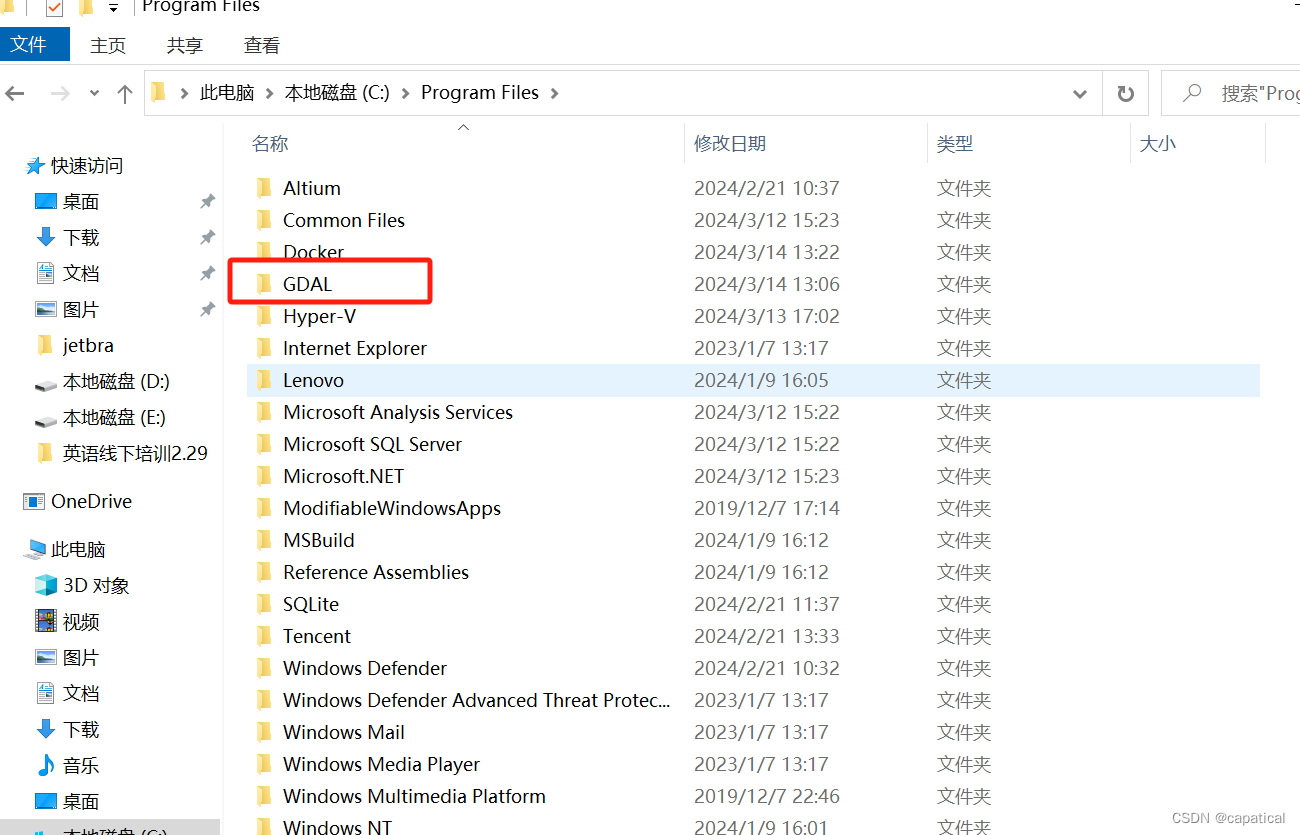Sort by 大小 column header
Viewport: 1300px width, 835px height.
1158,144
